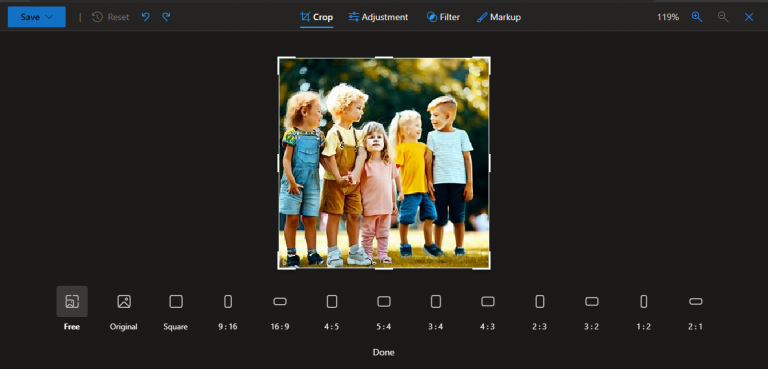Viewport: 768px width, 369px height.
Task: Select the 2:1 aspect ratio
Action: (695, 310)
